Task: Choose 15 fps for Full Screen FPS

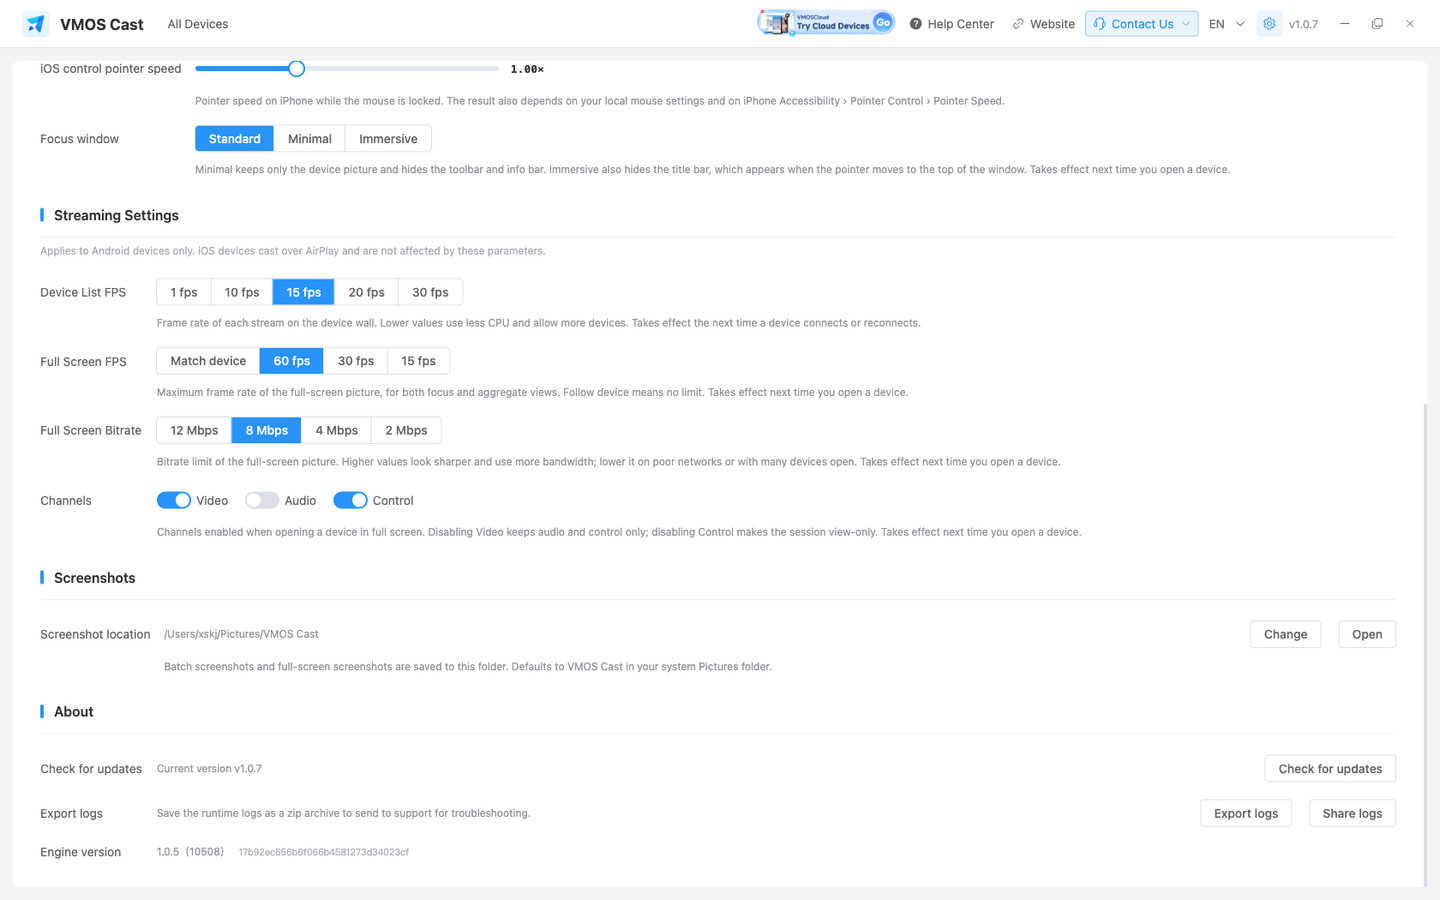Action: click(418, 361)
